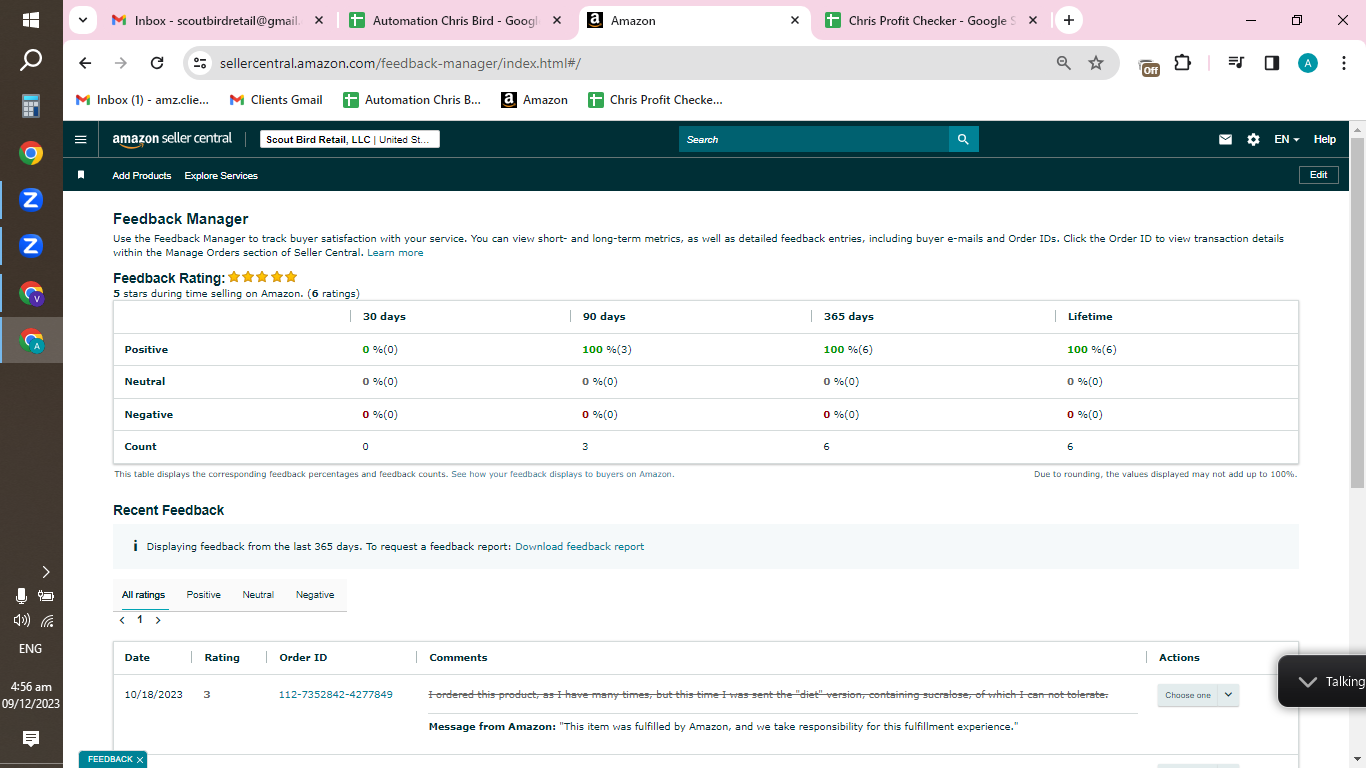The width and height of the screenshot is (1366, 768).
Task: Open Seller Central messages envelope icon
Action: [x=1225, y=140]
